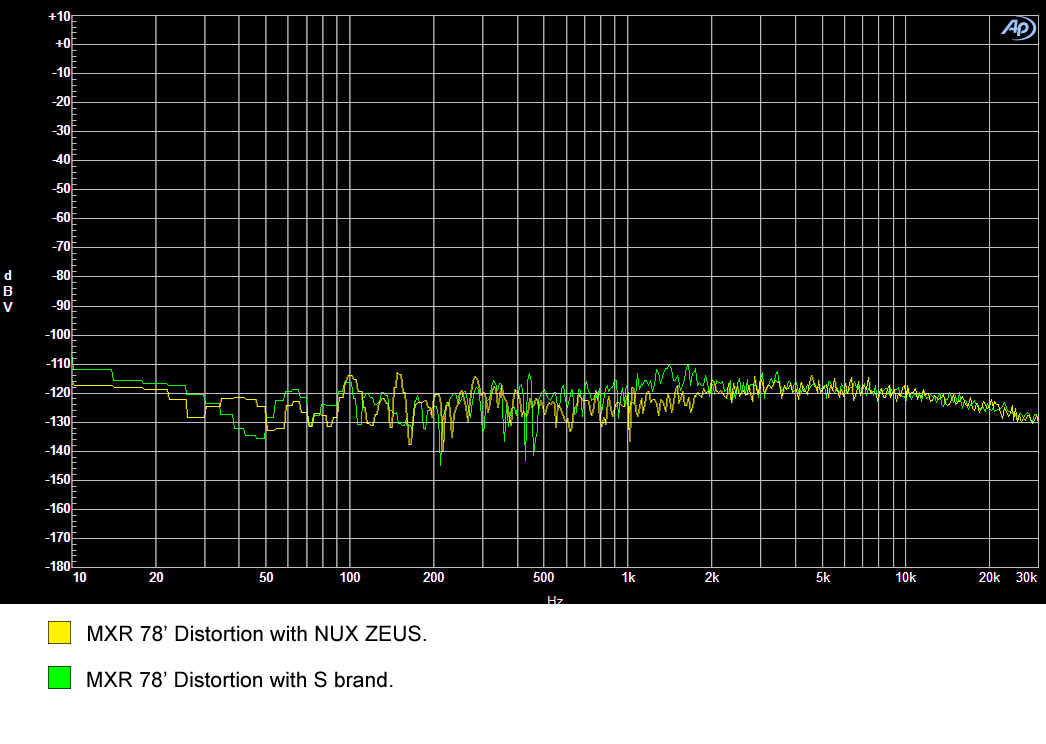Click the -100 level label on the vertical axis
The width and height of the screenshot is (1046, 744).
coord(58,335)
